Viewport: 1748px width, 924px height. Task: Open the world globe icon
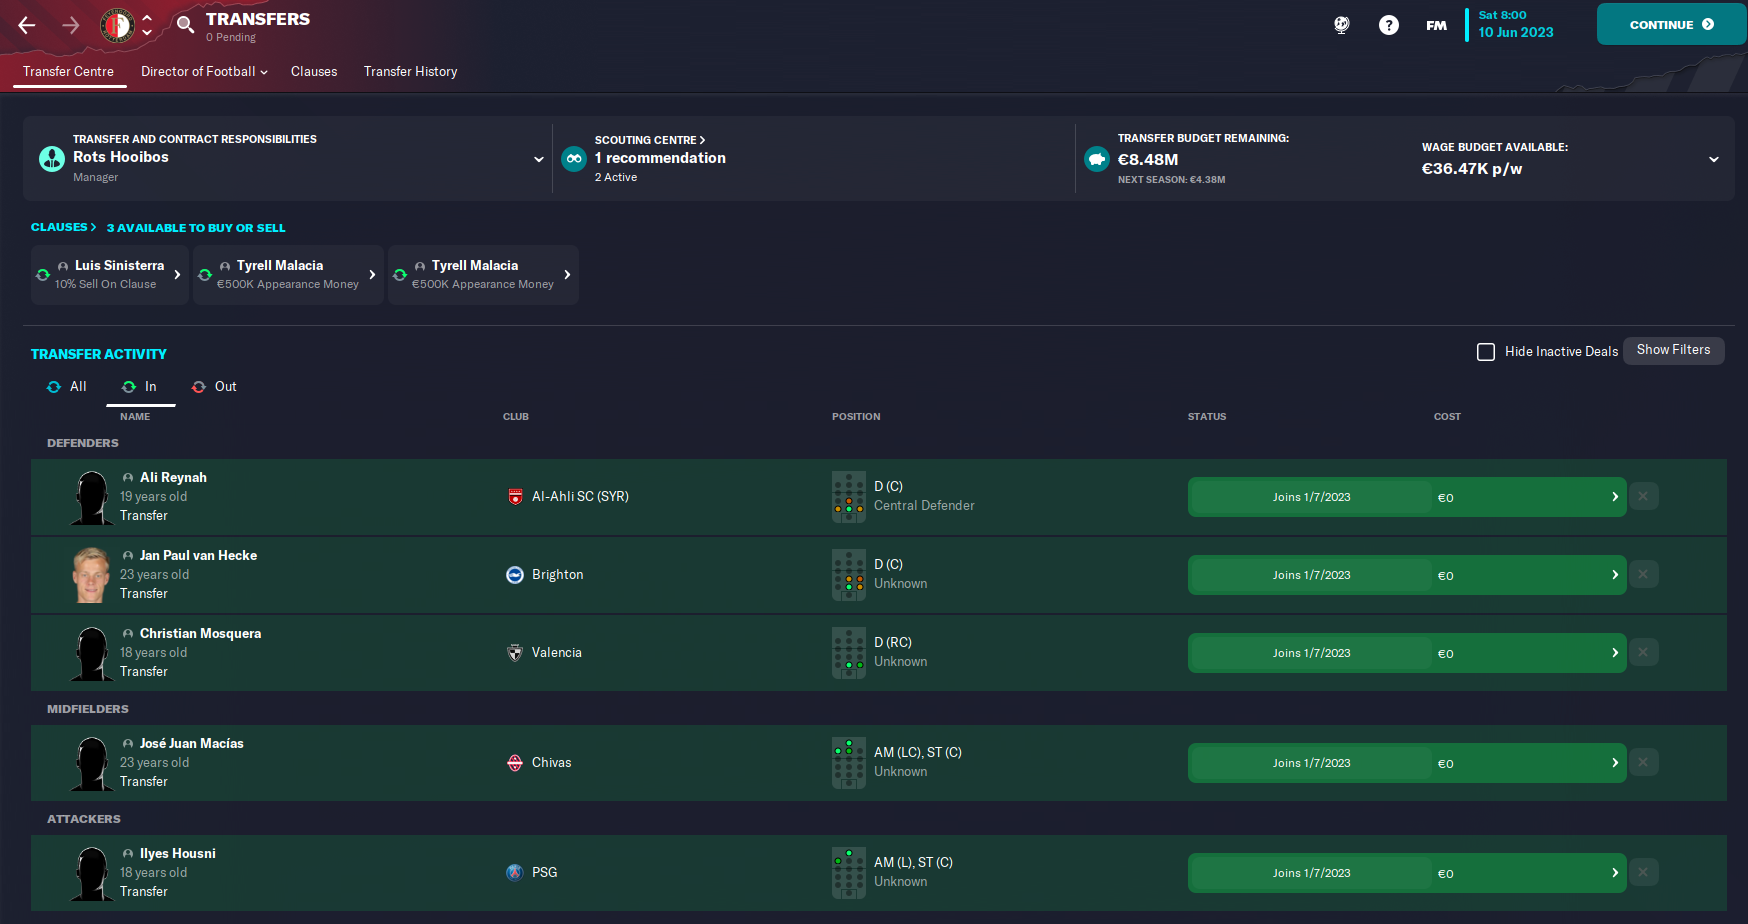point(1342,25)
